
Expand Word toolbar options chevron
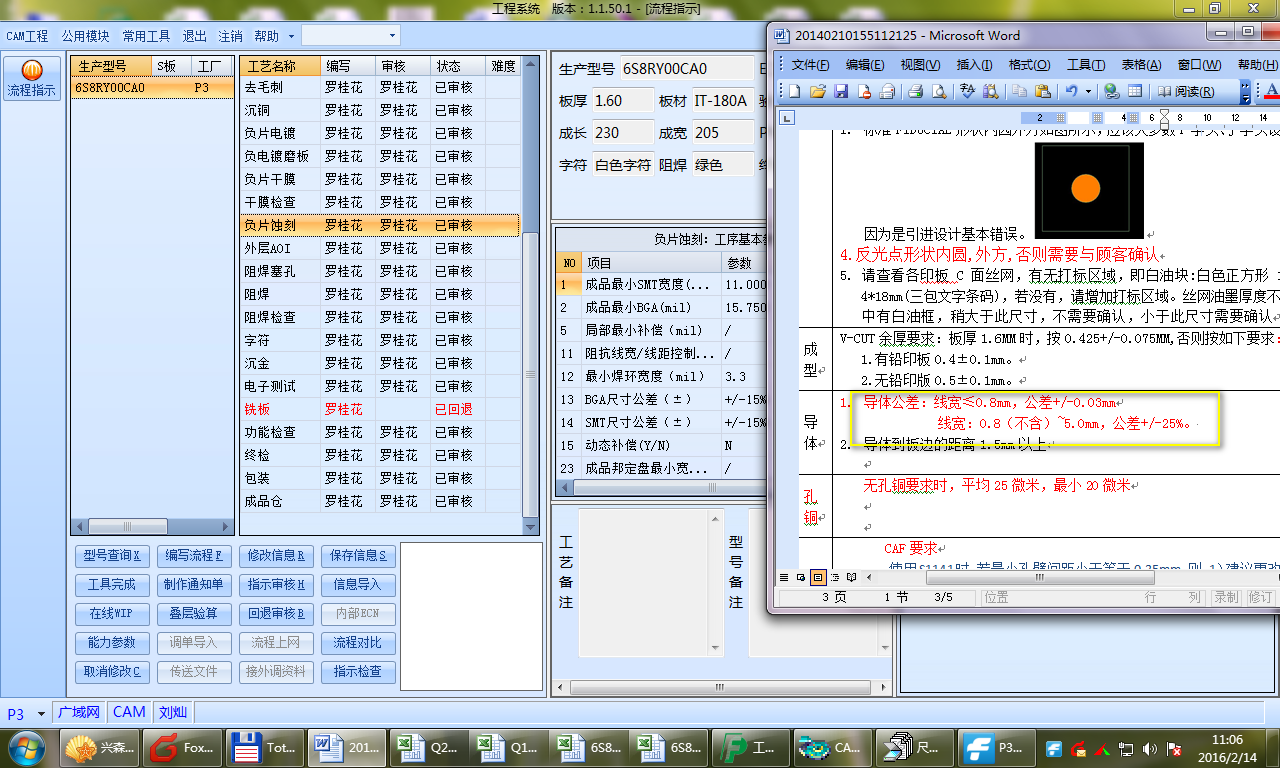pyautogui.click(x=1245, y=92)
